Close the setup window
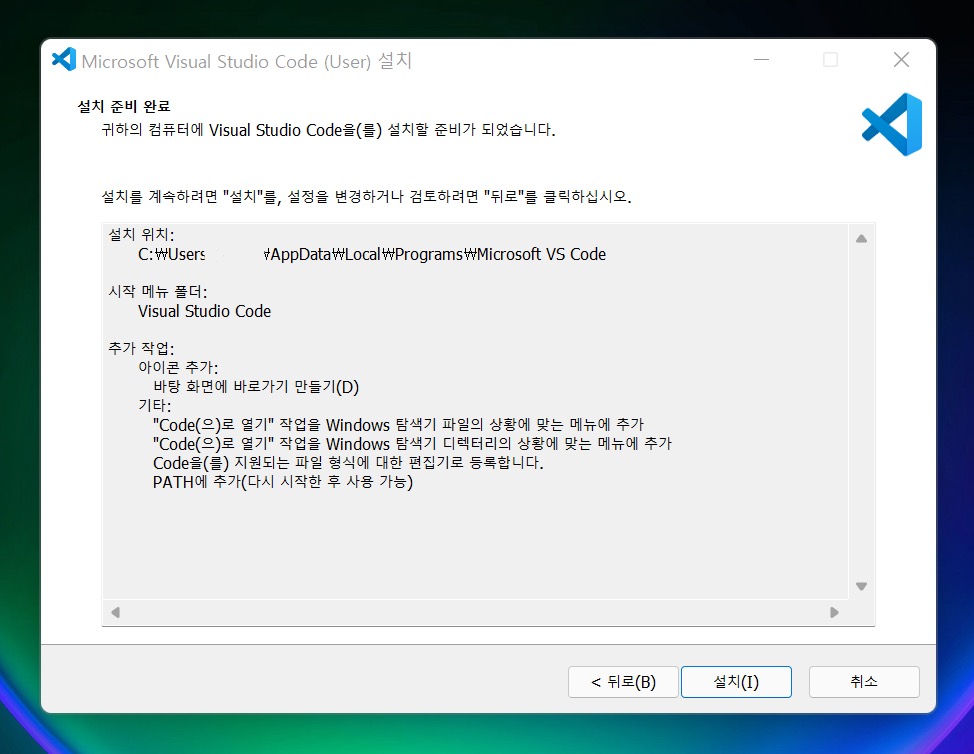 pos(901,60)
